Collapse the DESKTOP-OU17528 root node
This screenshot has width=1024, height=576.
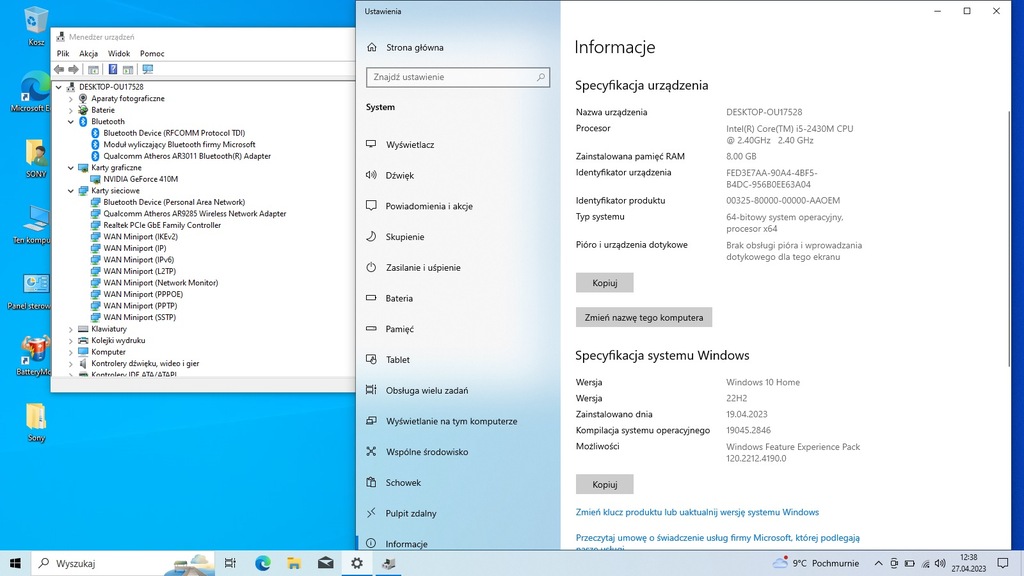[59, 87]
